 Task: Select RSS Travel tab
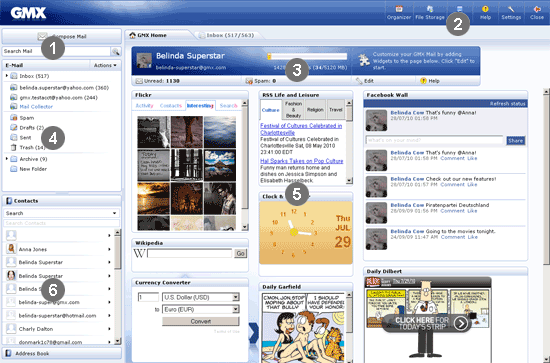click(335, 109)
